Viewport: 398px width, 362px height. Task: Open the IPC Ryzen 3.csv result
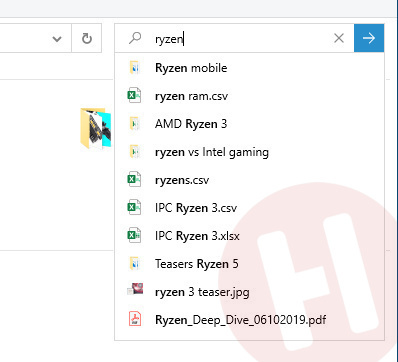click(x=249, y=208)
